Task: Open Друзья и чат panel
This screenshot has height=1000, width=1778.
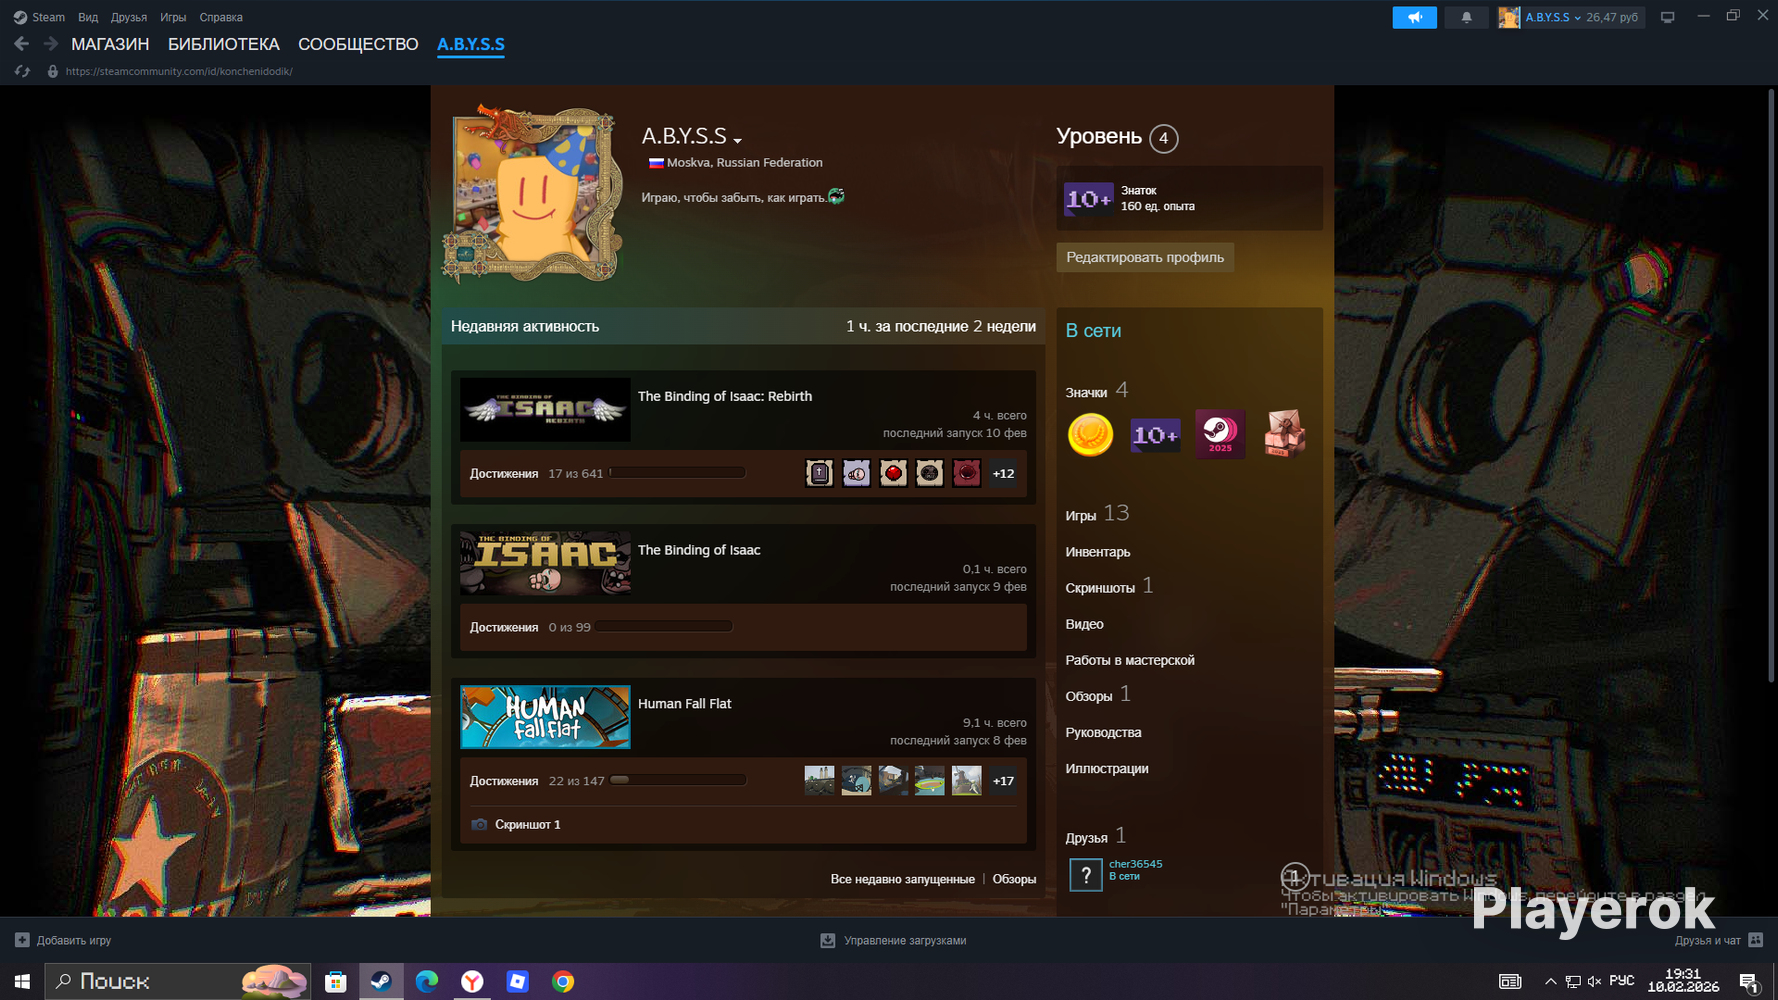Action: pyautogui.click(x=1719, y=940)
